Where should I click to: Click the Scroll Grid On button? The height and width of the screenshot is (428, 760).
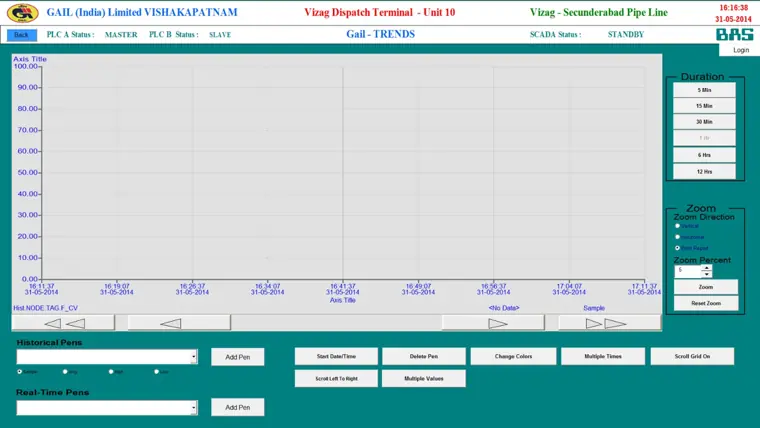point(692,356)
